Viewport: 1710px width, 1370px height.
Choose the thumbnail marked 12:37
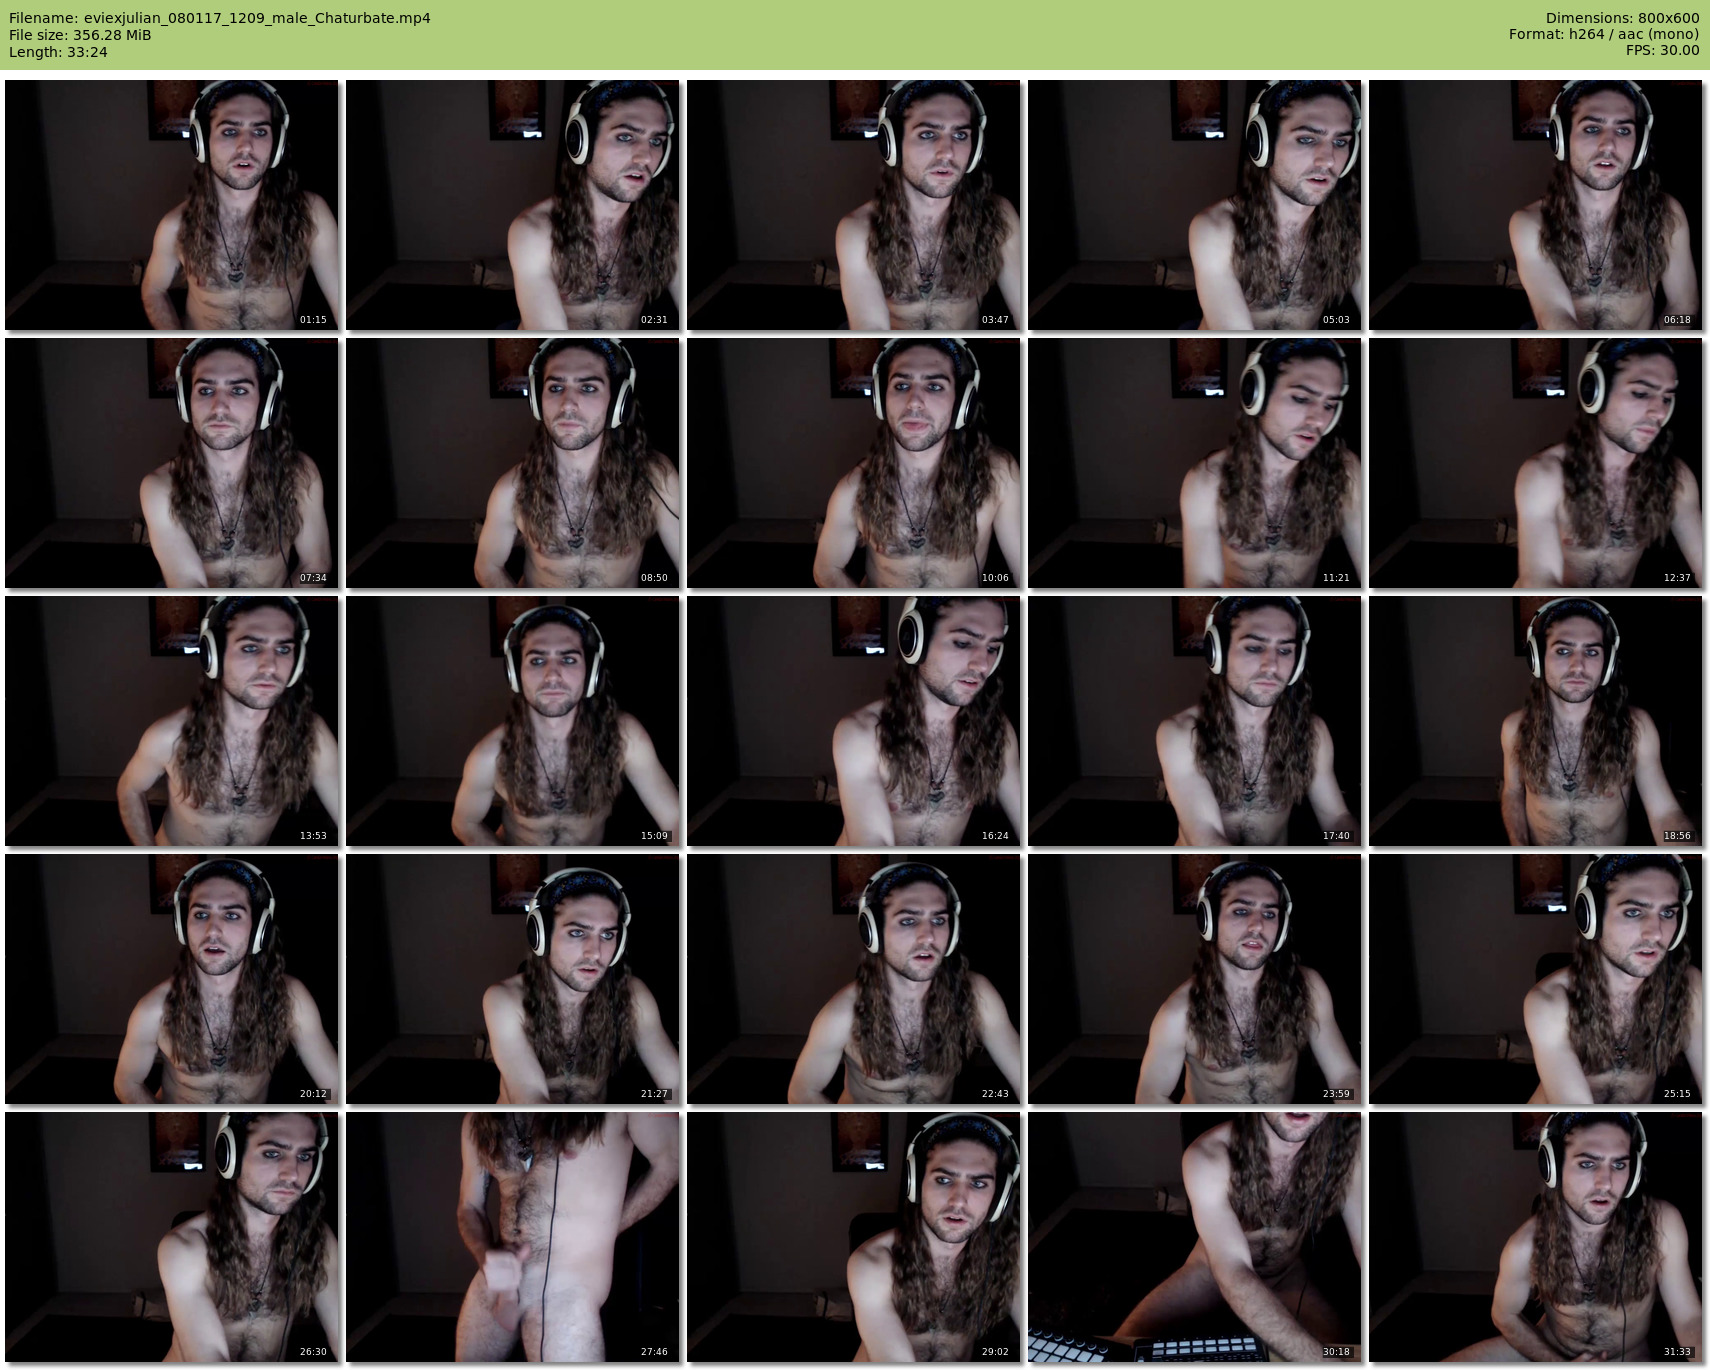pyautogui.click(x=1535, y=463)
